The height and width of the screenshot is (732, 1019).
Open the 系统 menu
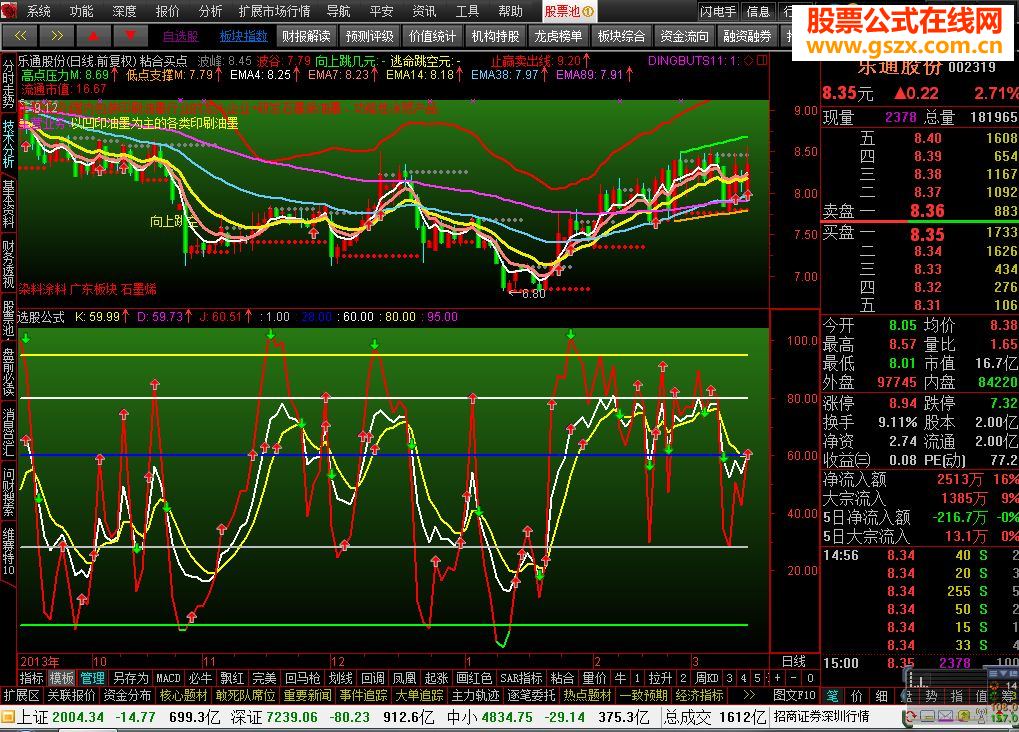coord(39,11)
